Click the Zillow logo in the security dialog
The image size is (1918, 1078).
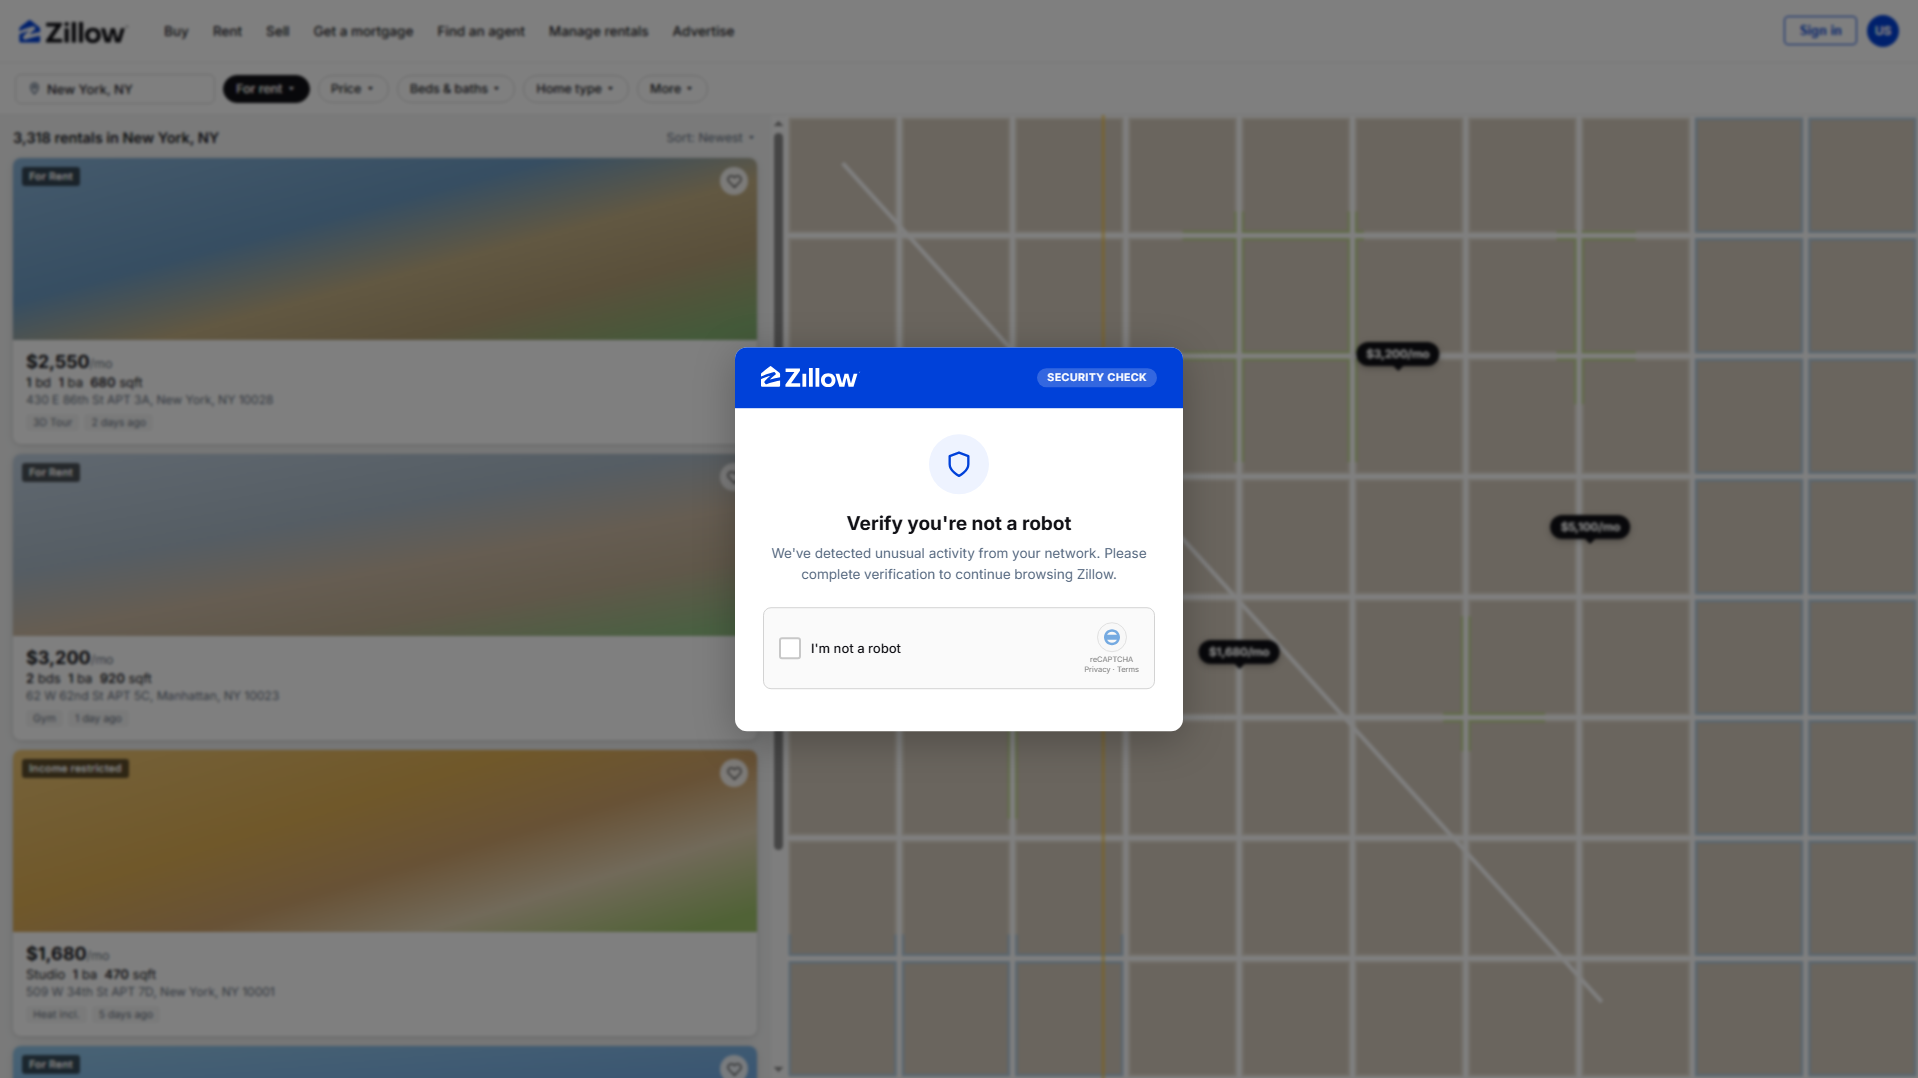tap(809, 378)
